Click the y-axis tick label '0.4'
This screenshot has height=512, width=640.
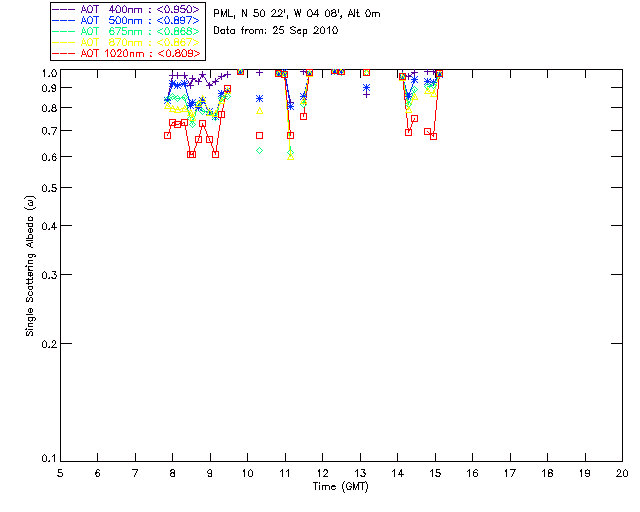point(49,226)
